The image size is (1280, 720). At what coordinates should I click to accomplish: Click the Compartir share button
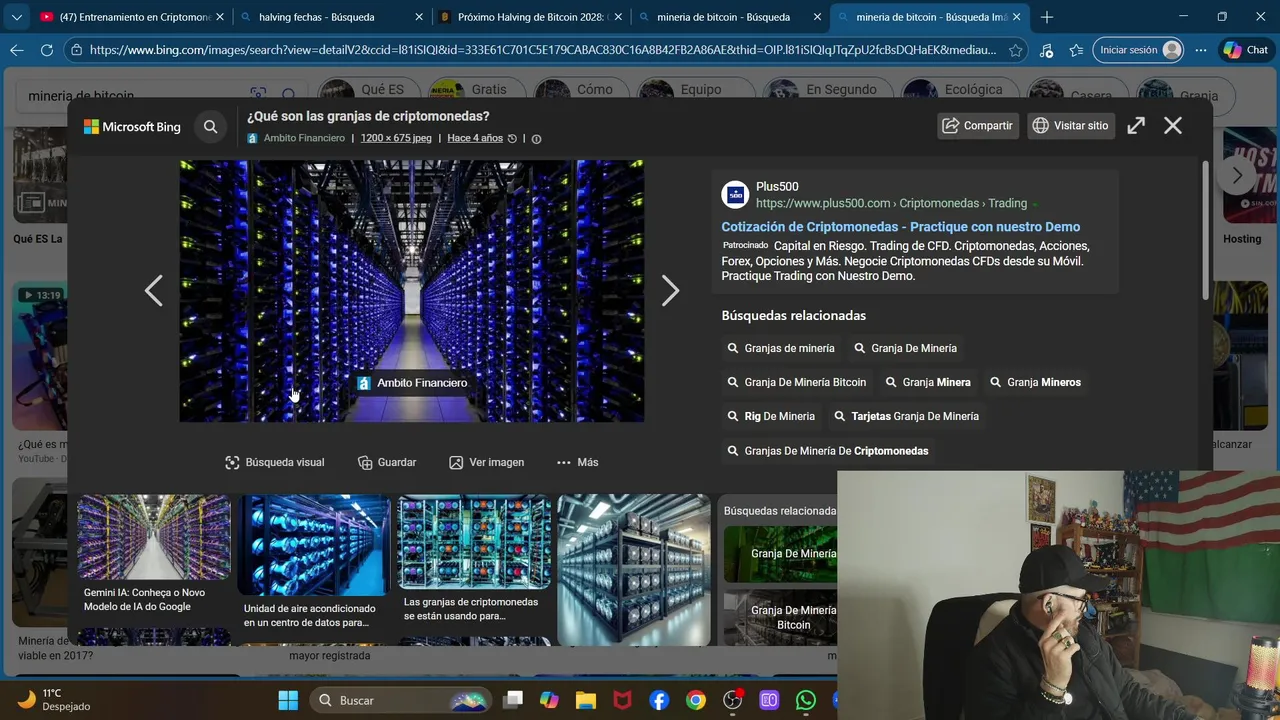click(x=978, y=125)
